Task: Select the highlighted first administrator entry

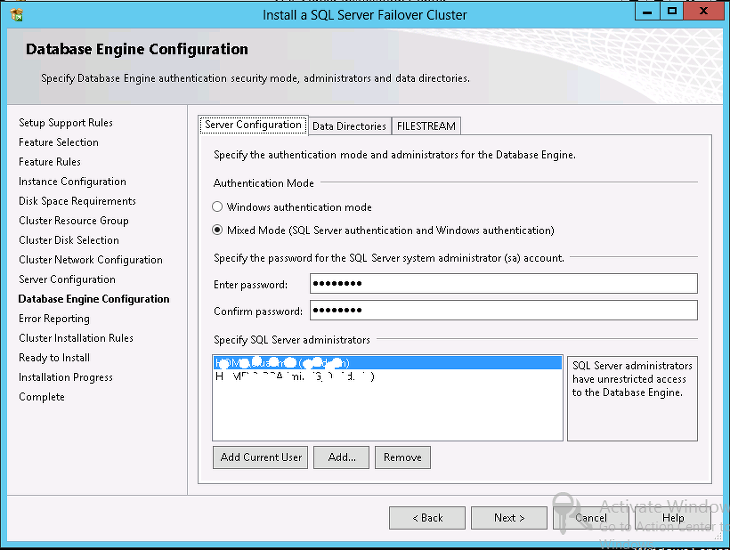Action: [x=388, y=363]
